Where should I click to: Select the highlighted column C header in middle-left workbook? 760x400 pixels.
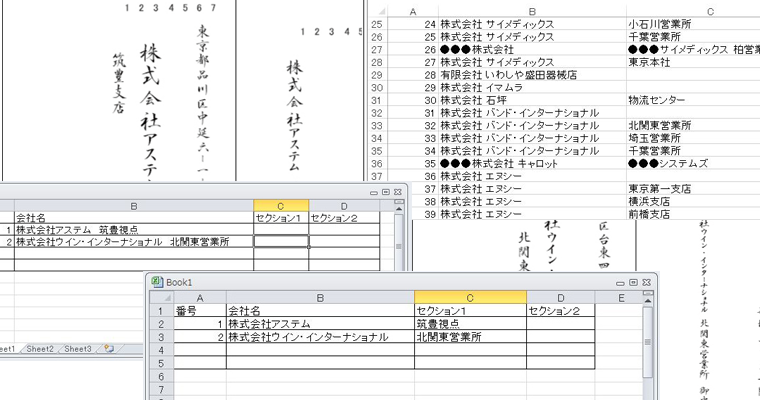(x=281, y=206)
